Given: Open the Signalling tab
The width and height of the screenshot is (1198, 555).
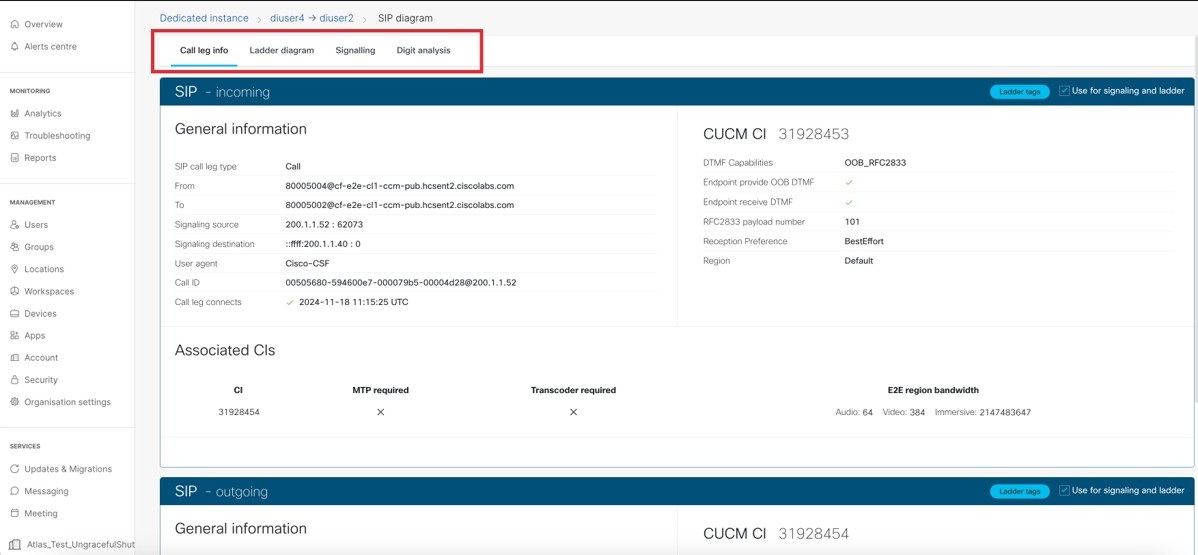Looking at the screenshot, I should tap(355, 50).
